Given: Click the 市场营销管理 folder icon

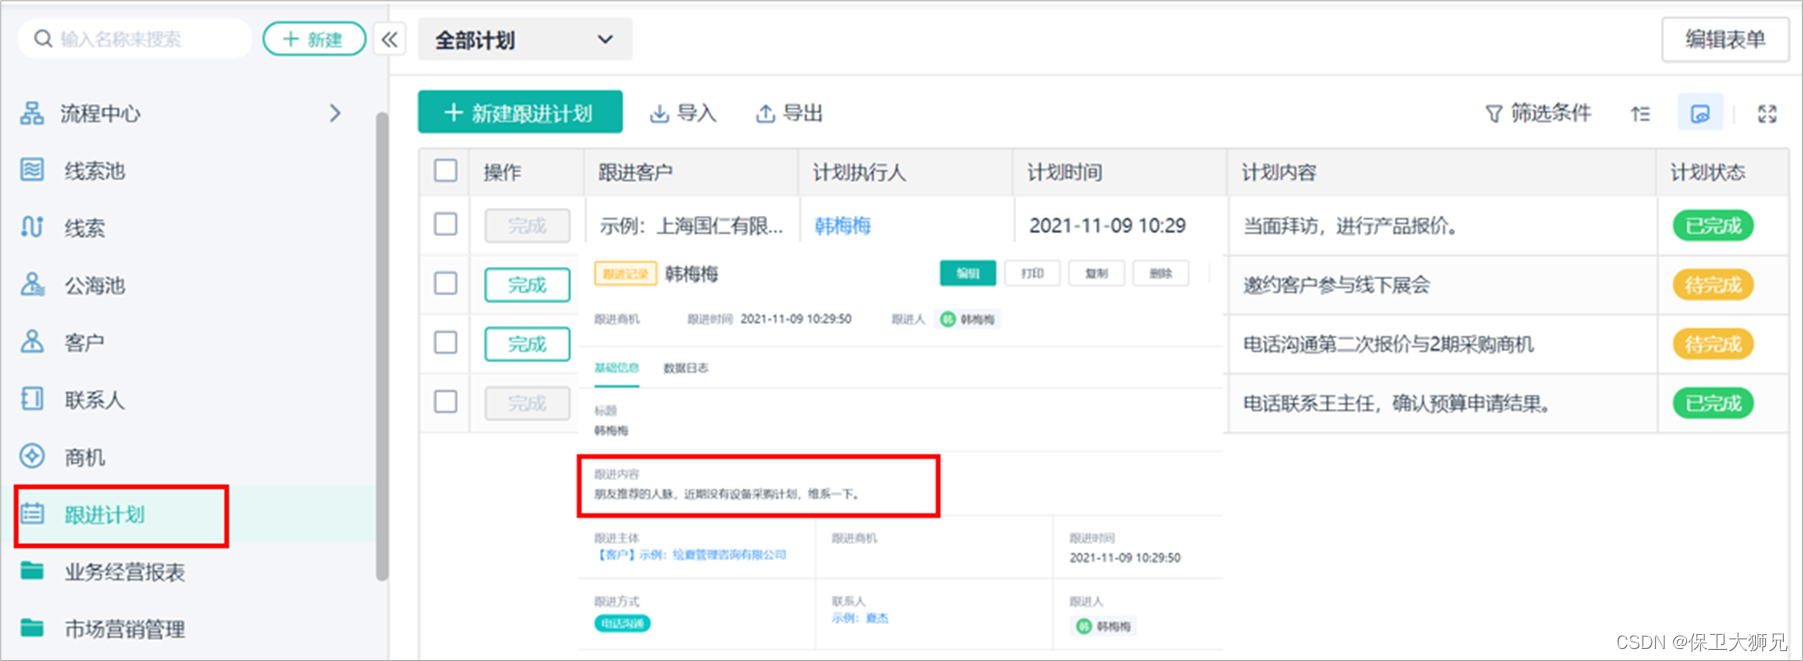Looking at the screenshot, I should click(x=32, y=628).
